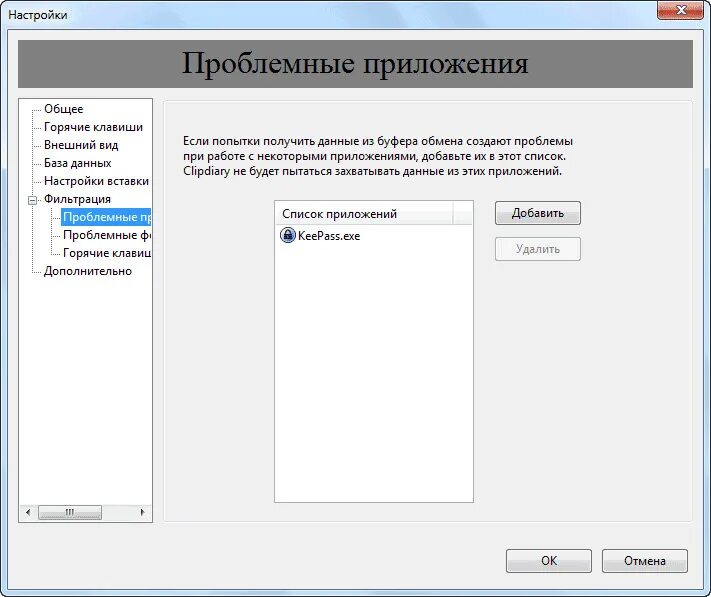Image resolution: width=711 pixels, height=597 pixels.
Task: Click the tree horizontal scrollbar thumb
Action: pos(70,512)
